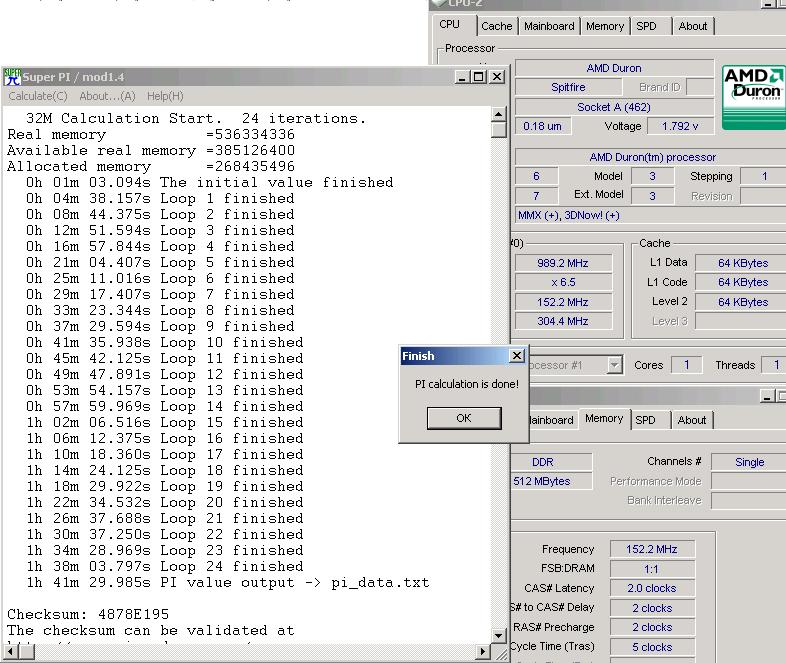Click the AMD Duron logo in CPU-Z
This screenshot has width=786, height=663.
753,97
